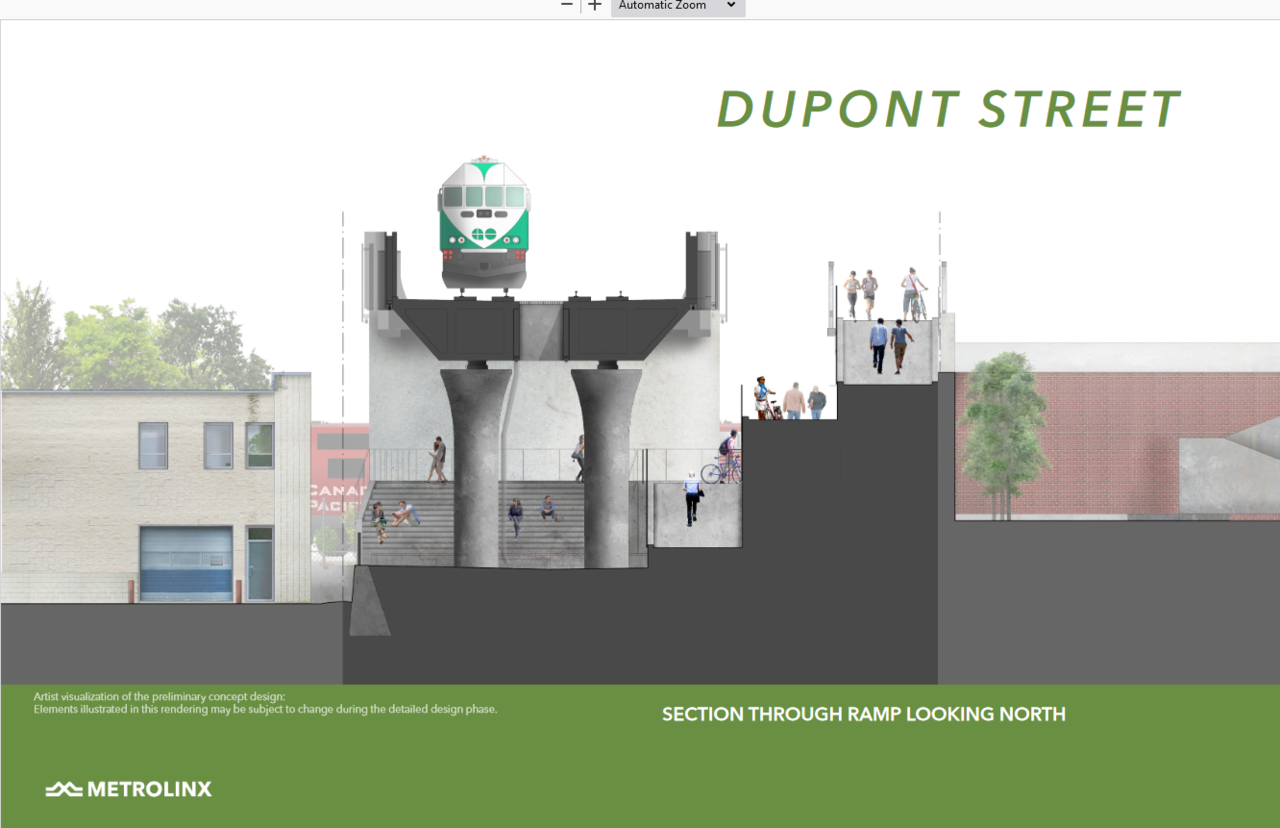1280x828 pixels.
Task: Click the DUPONT STREET heading
Action: [948, 110]
